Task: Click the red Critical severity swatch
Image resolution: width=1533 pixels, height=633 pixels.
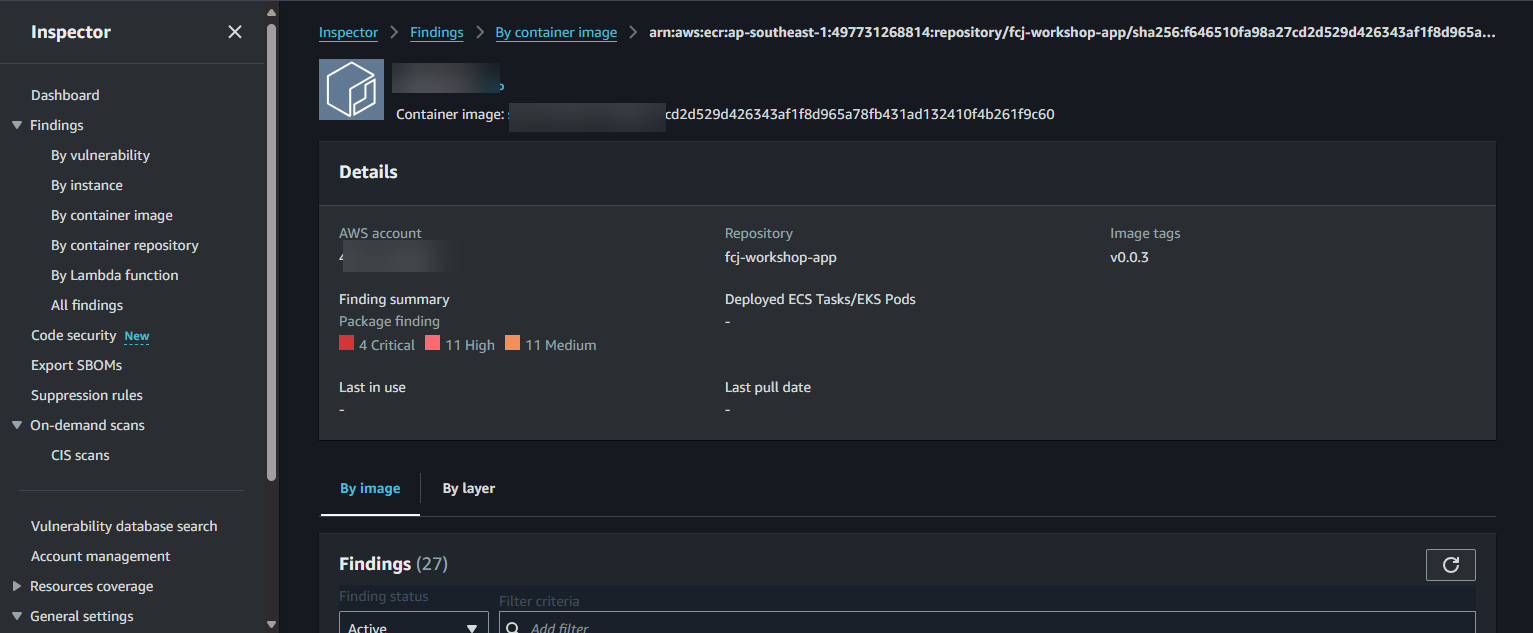Action: pyautogui.click(x=345, y=343)
